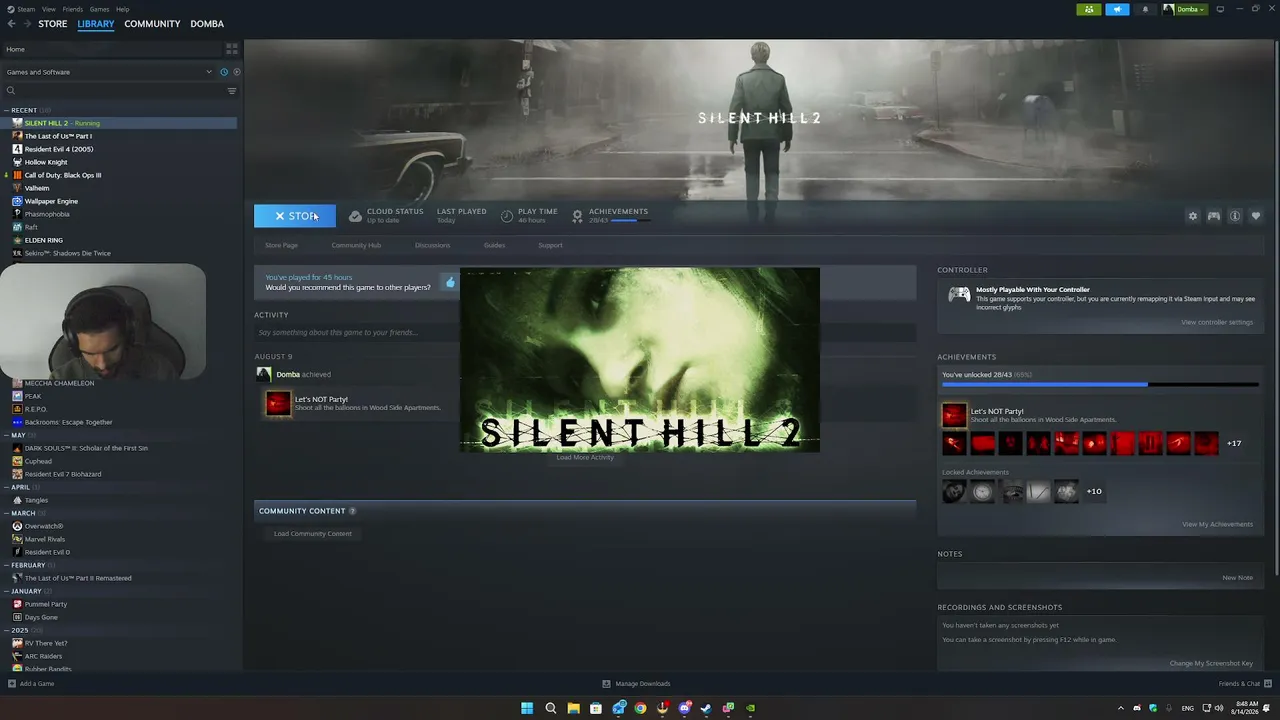Select Phasmophobia in the library
The width and height of the screenshot is (1280, 720).
click(47, 214)
